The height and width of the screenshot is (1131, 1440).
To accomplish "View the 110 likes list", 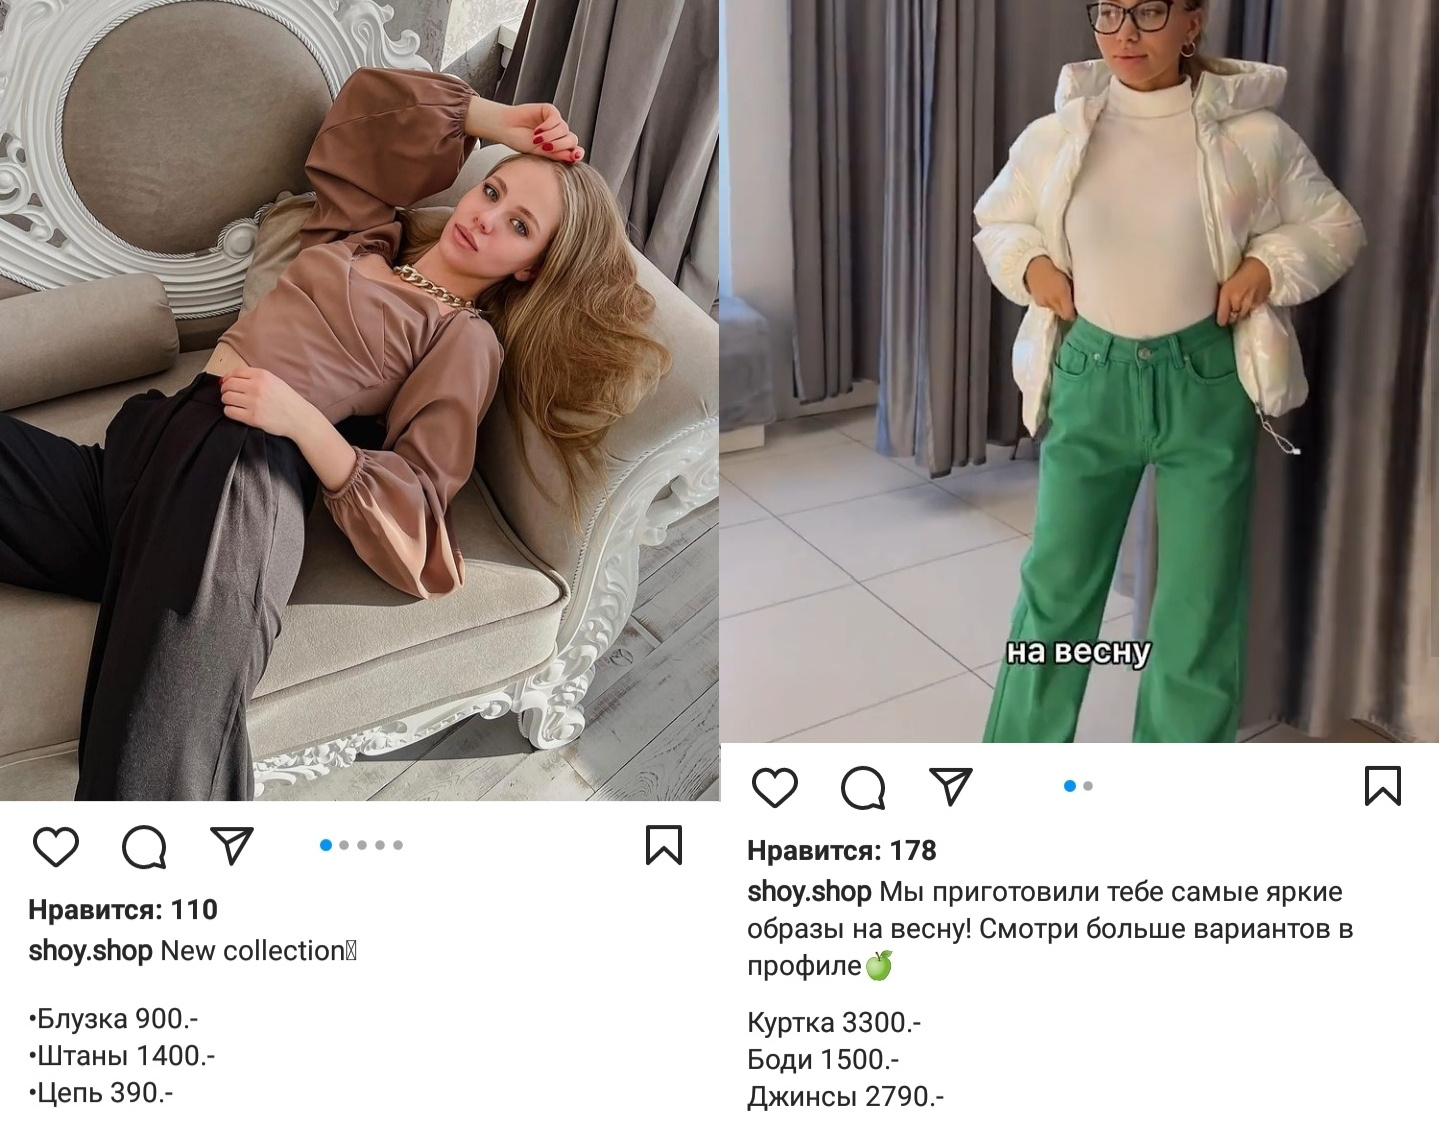I will click(123, 910).
